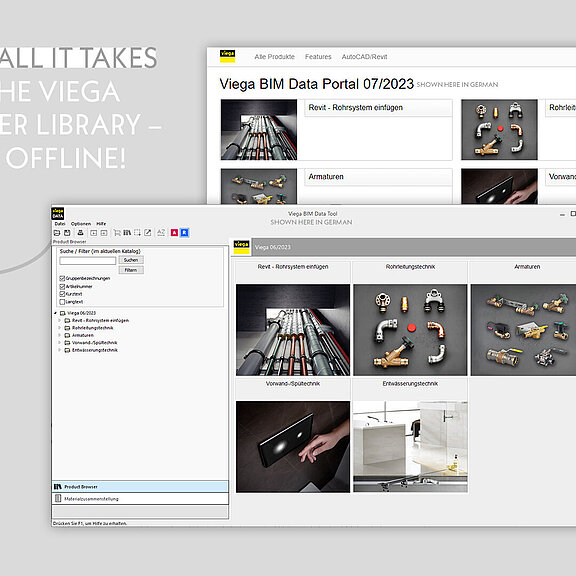Expand the Rohrleitungstechnik tree node
The image size is (576, 576).
tap(60, 328)
